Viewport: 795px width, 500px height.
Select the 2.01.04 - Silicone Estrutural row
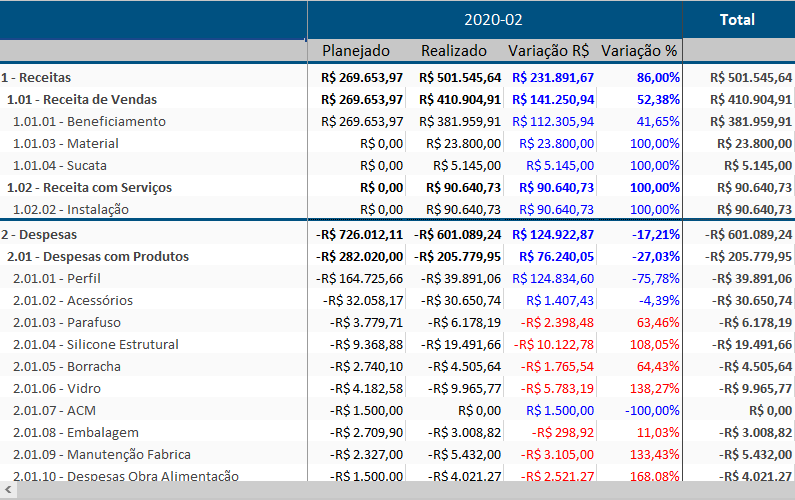coord(96,344)
